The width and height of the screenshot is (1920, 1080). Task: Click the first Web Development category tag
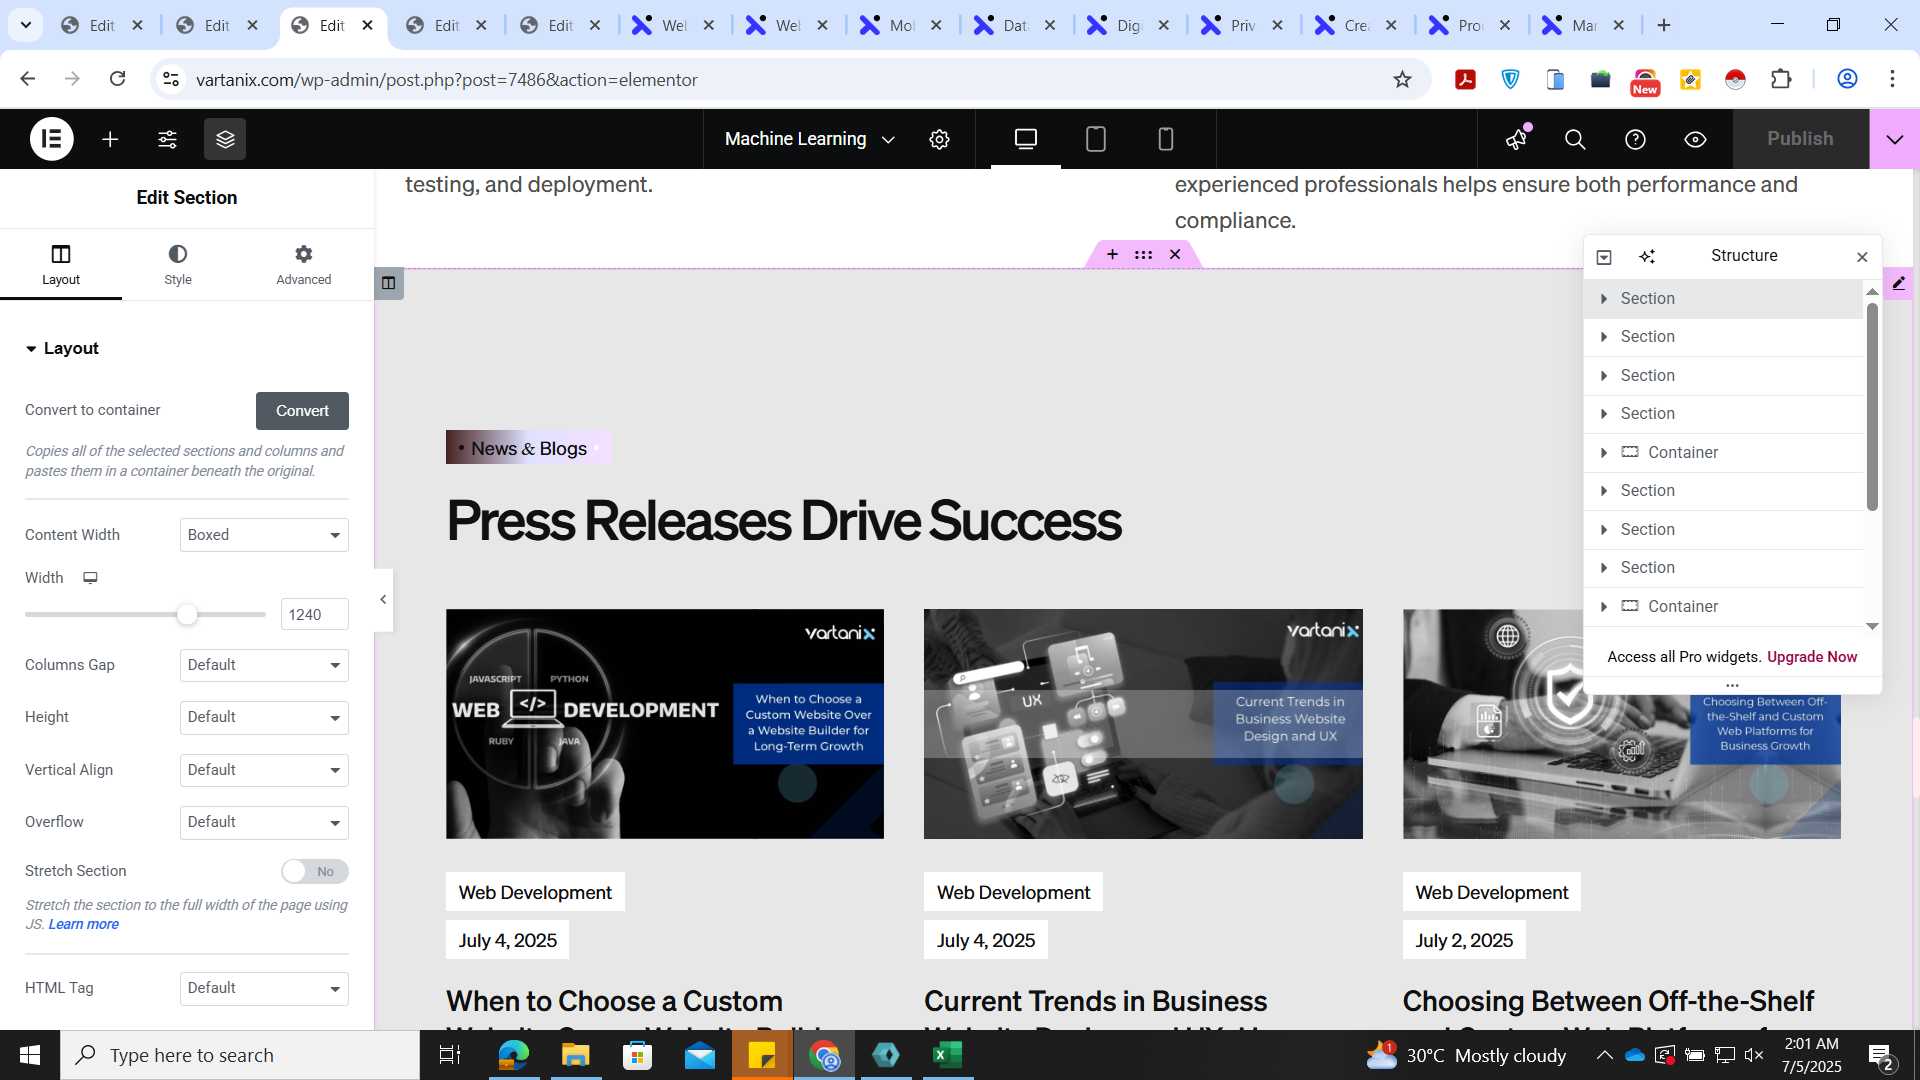click(x=535, y=892)
